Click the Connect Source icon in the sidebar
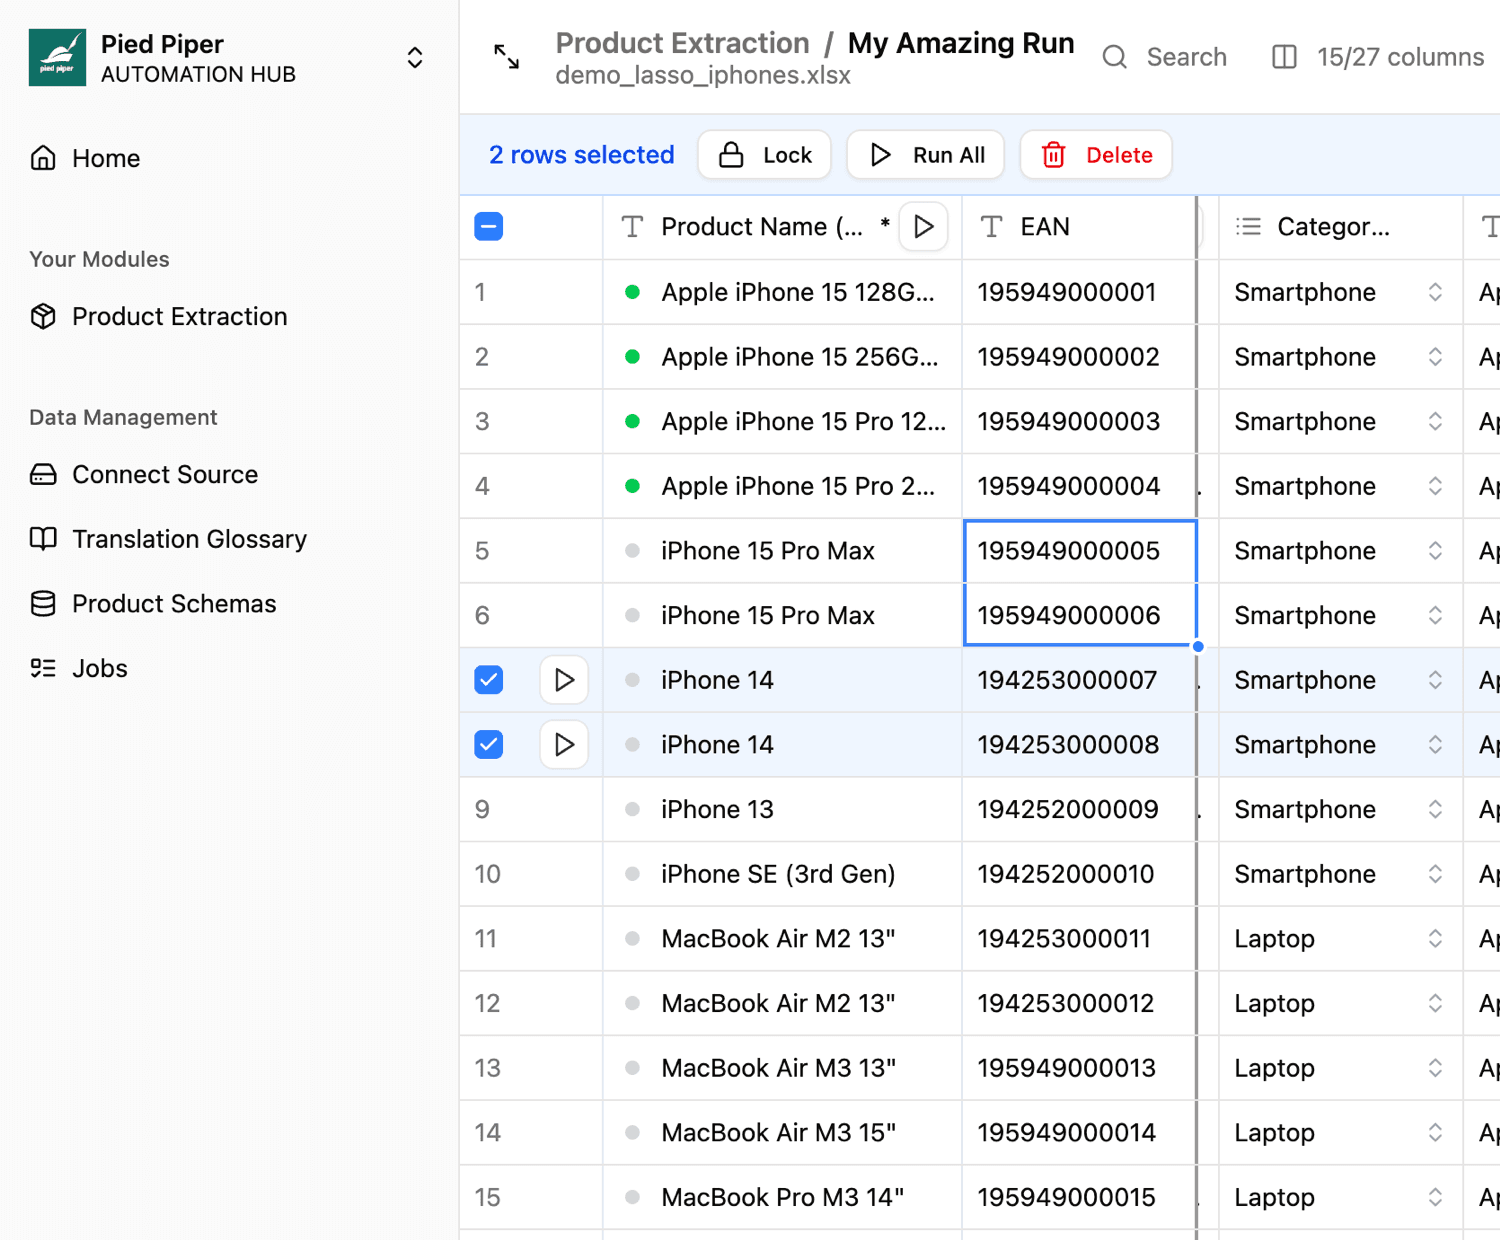The height and width of the screenshot is (1240, 1500). (x=43, y=474)
